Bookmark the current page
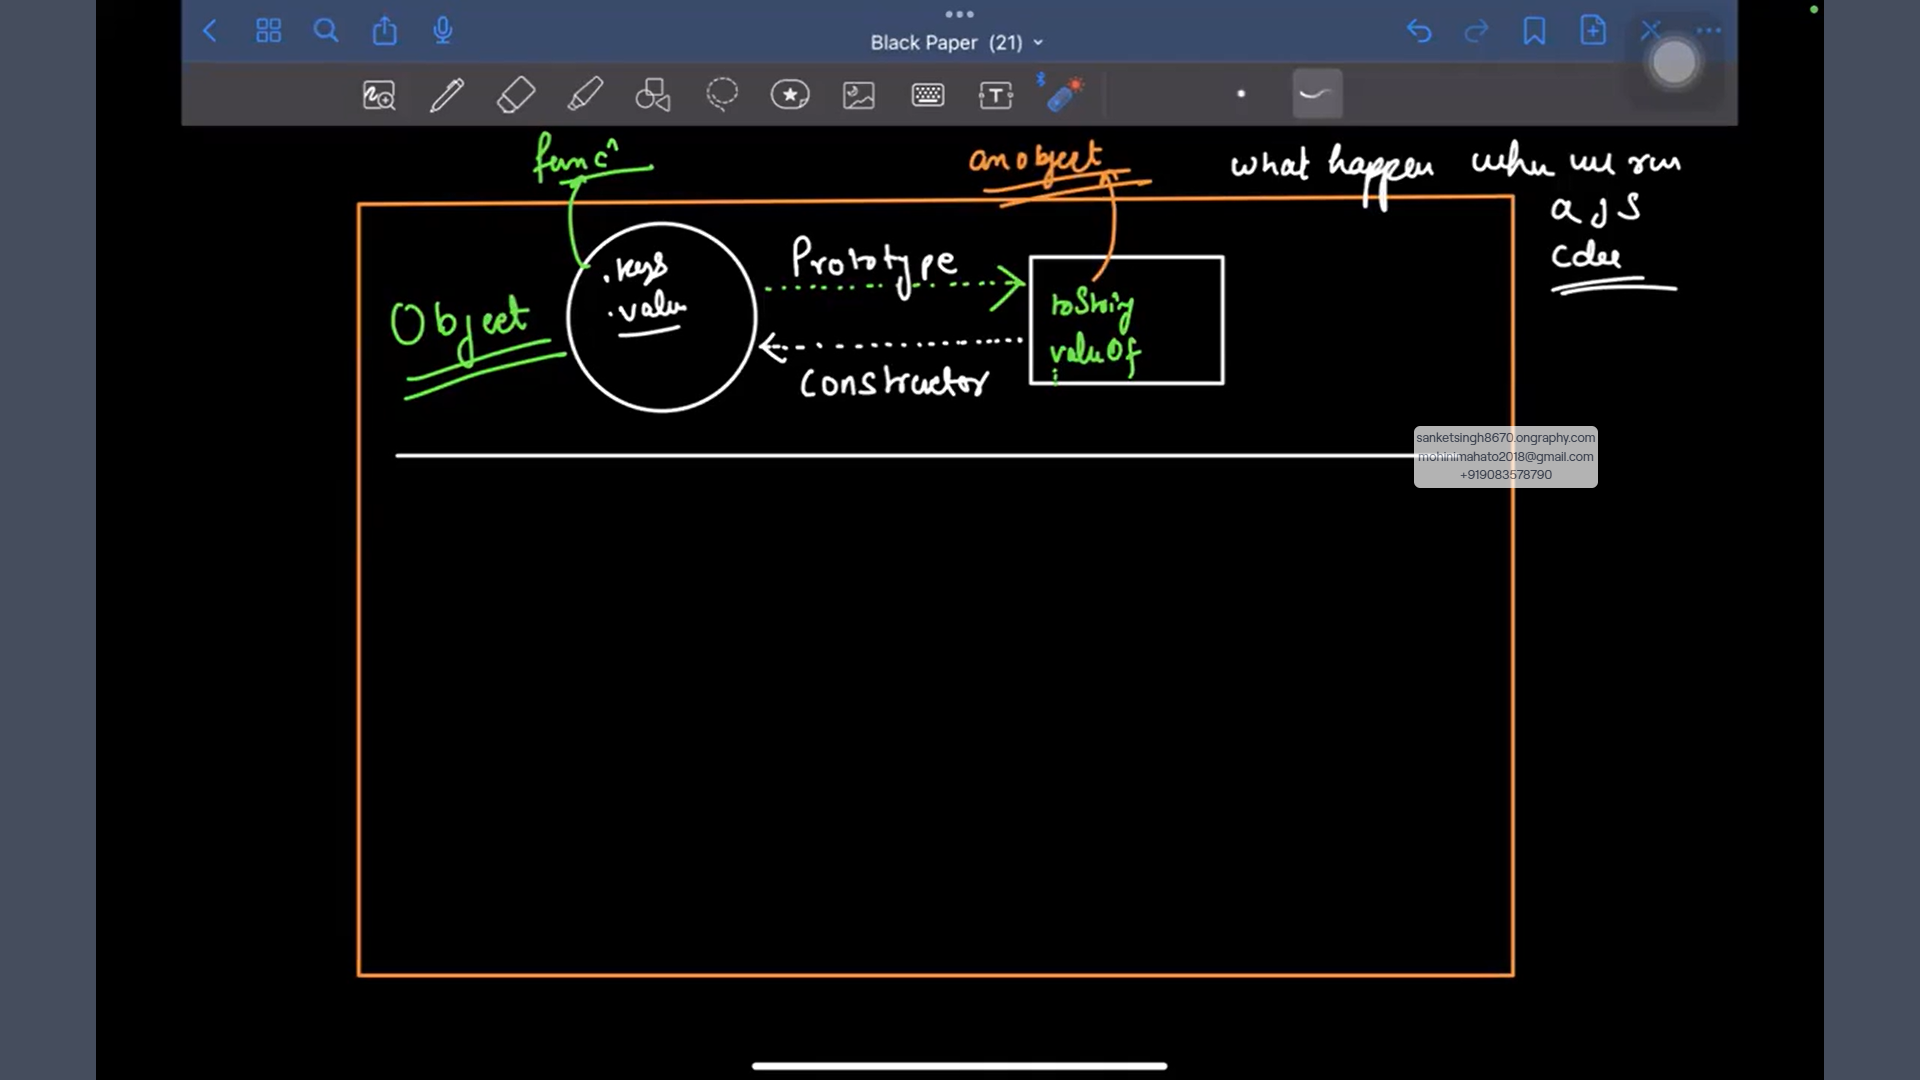 (1534, 31)
